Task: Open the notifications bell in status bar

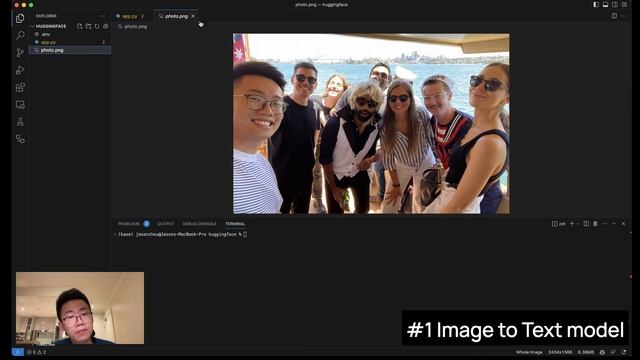Action: (624, 352)
